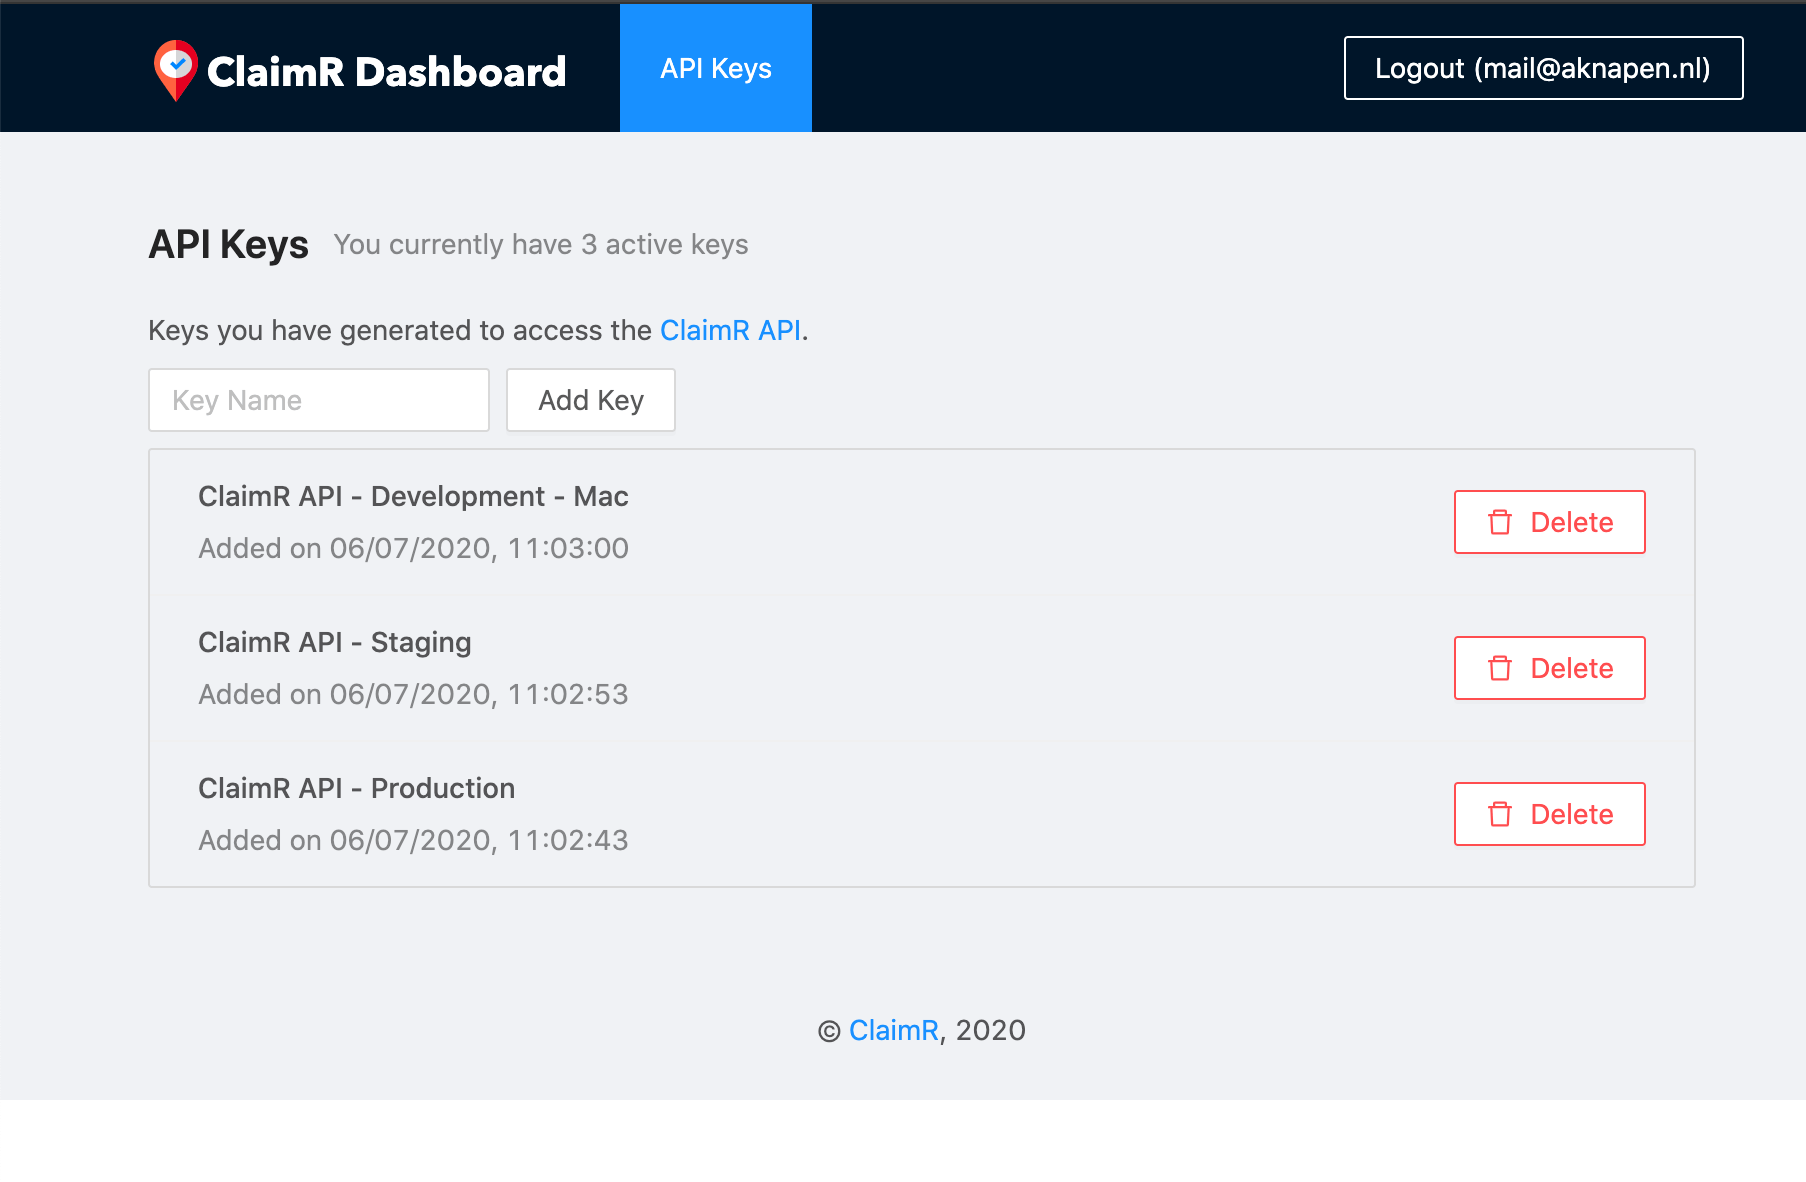Click trash icon for the Production key
Viewport: 1806px width, 1182px height.
coord(1500,814)
